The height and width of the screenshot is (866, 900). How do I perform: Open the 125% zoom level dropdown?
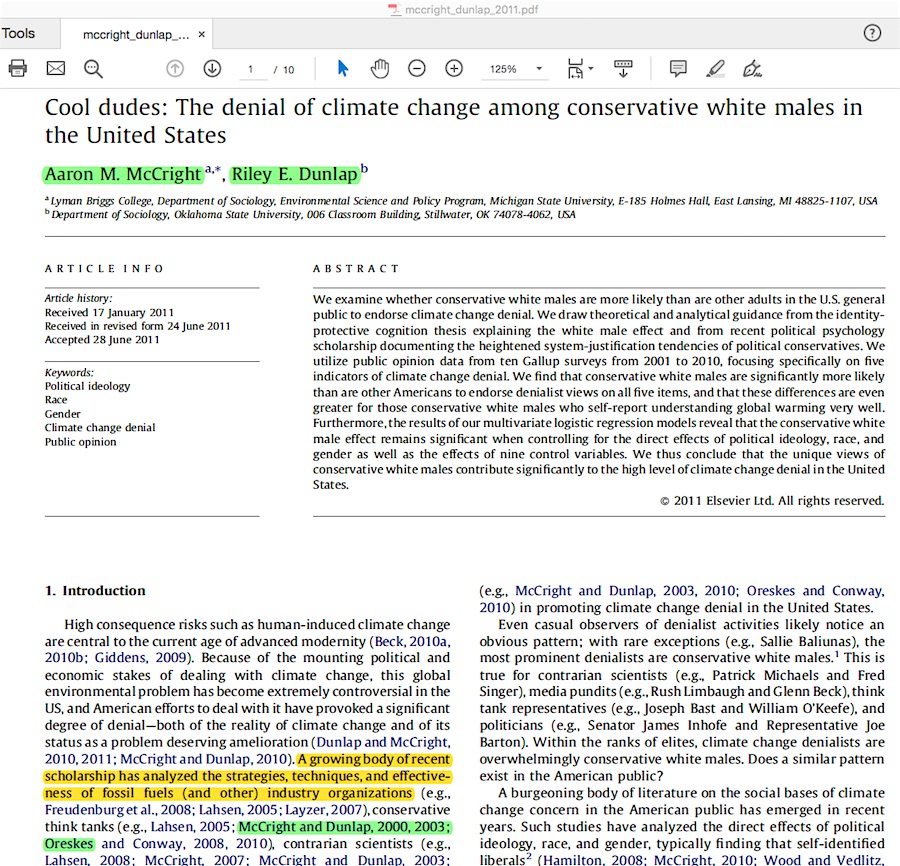(540, 69)
